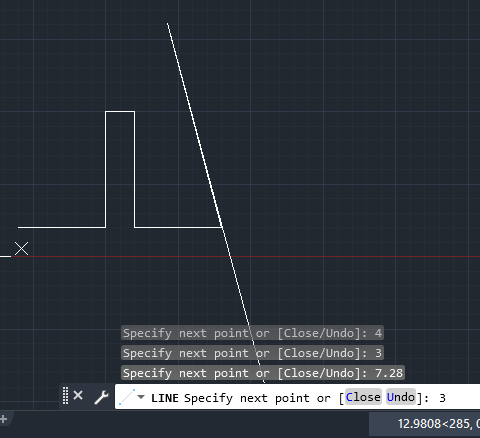The image size is (480, 438).
Task: Click the left vertical edge of the rectangle
Action: pos(106,169)
